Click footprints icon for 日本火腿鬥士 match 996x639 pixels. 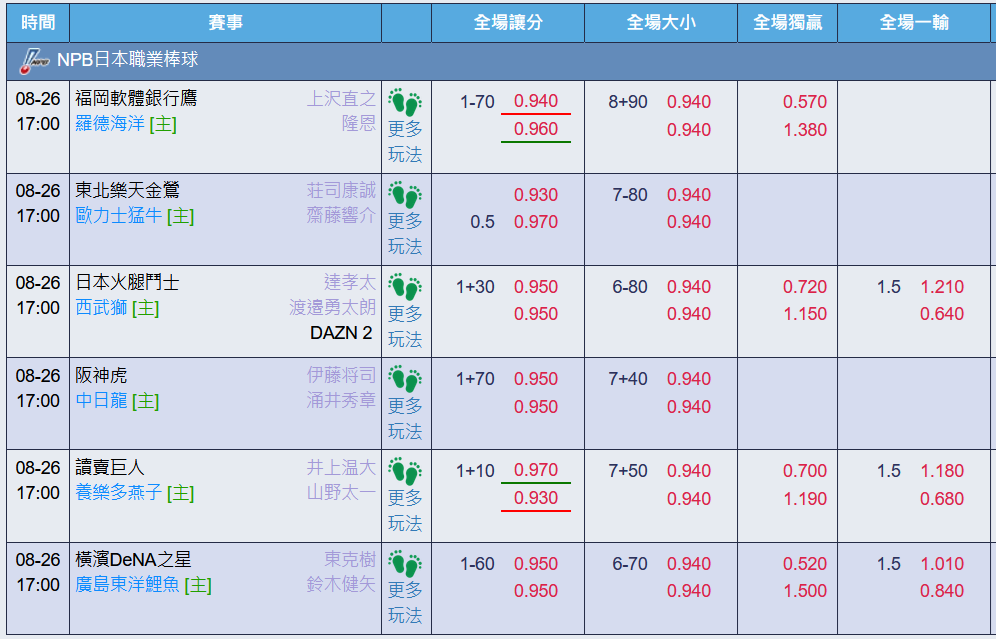click(405, 287)
